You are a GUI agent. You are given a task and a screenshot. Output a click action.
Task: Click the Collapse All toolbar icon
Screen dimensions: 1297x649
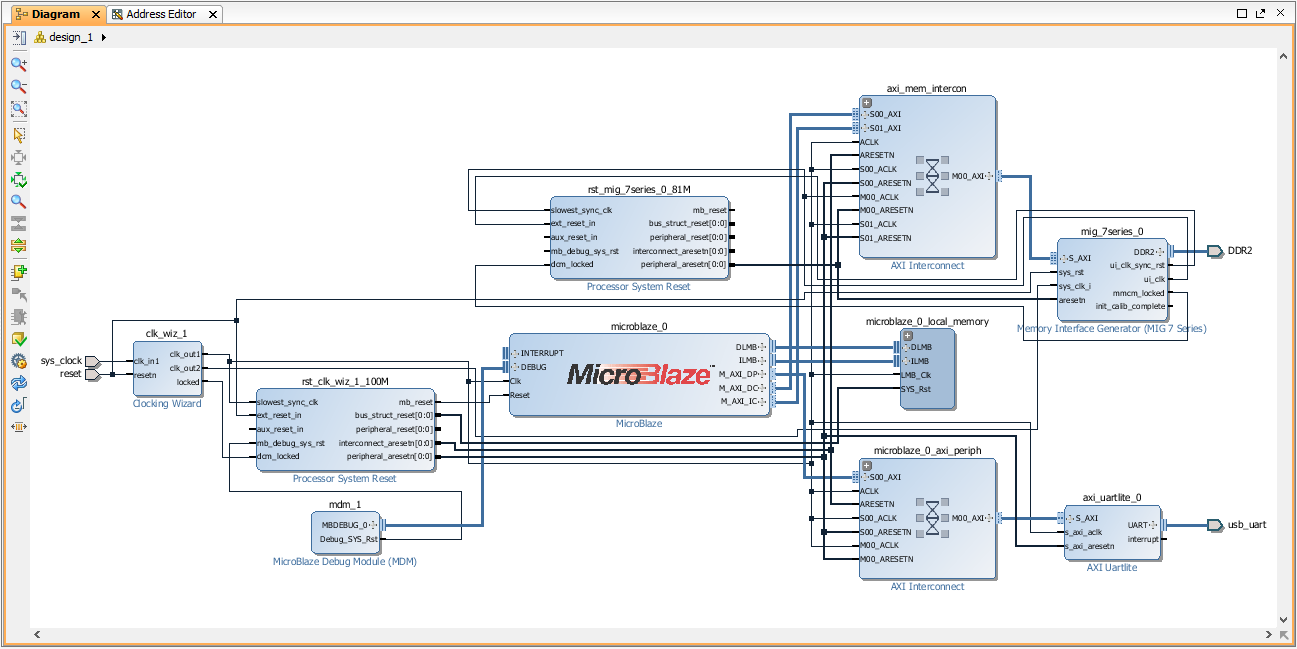18,223
